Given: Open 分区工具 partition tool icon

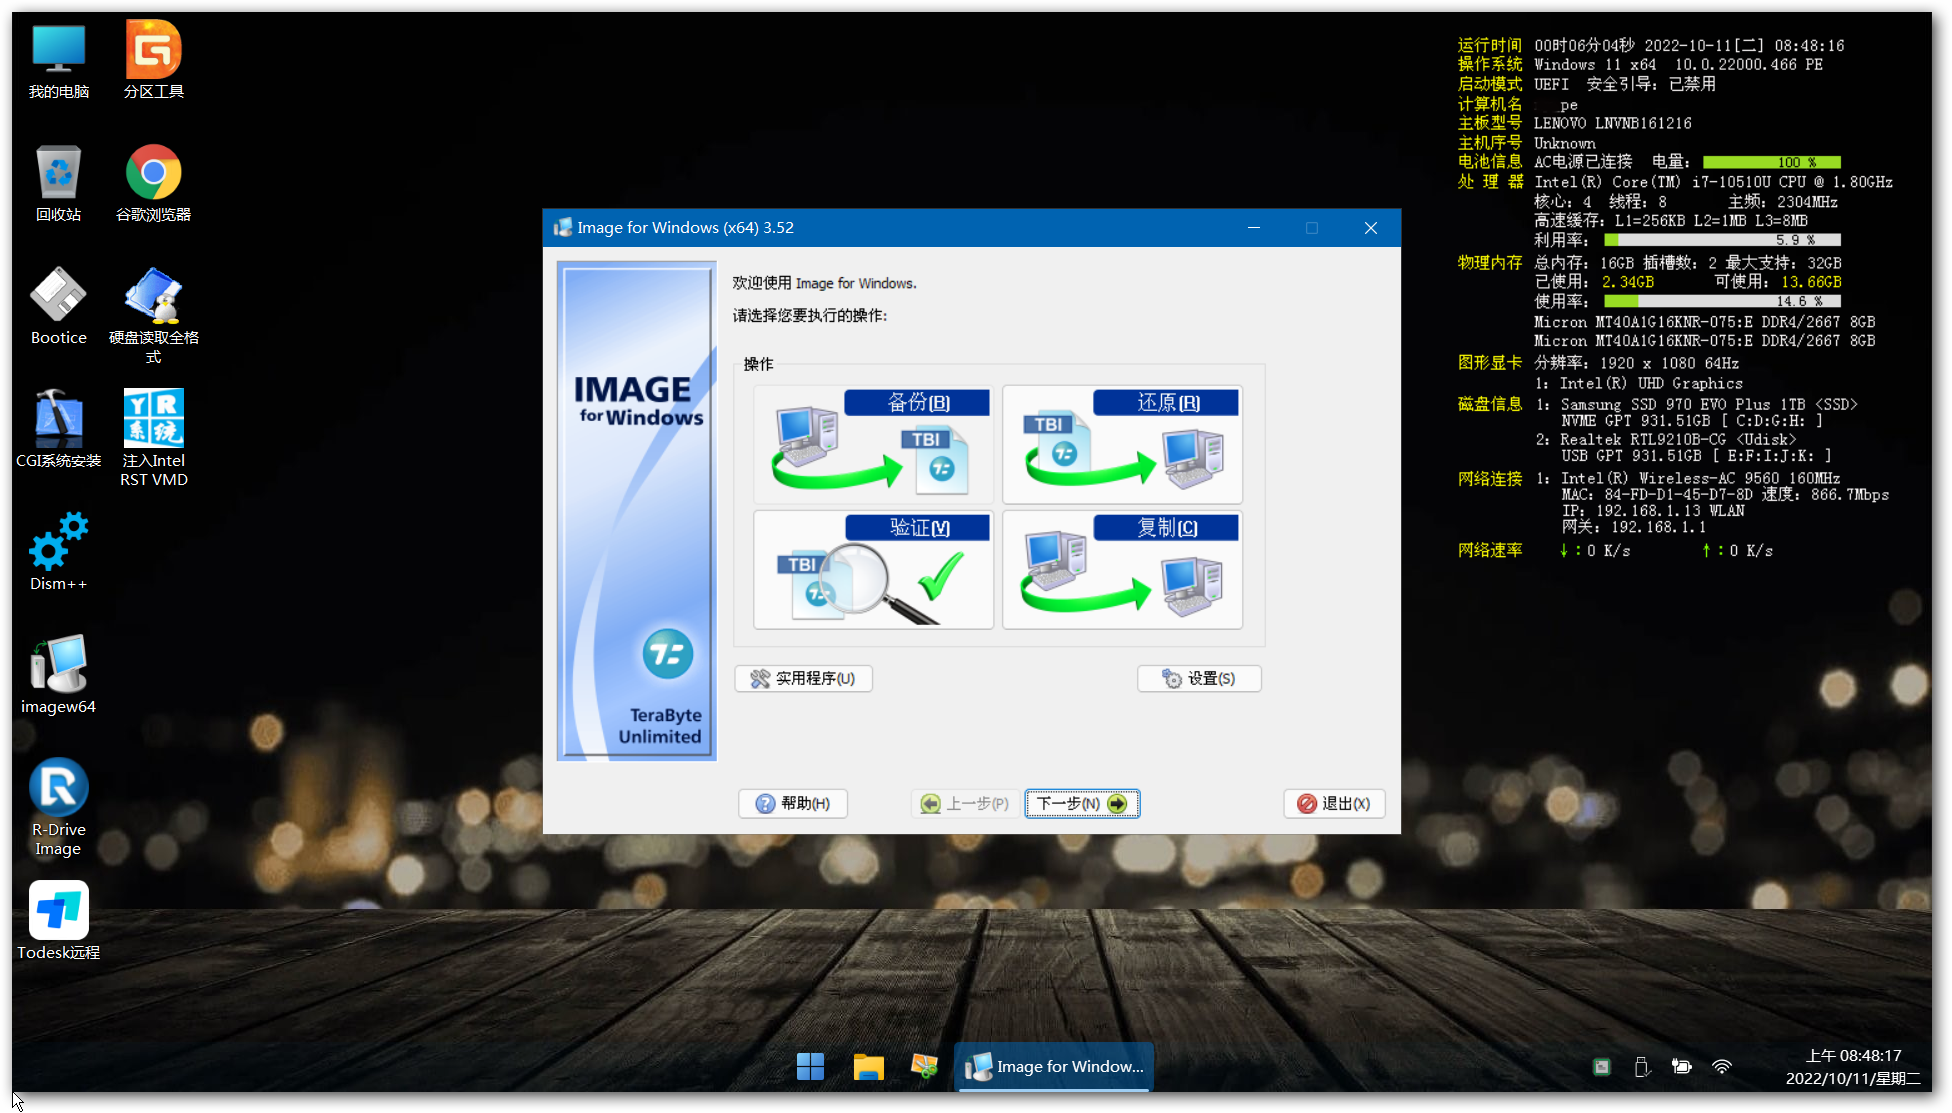Looking at the screenshot, I should click(x=154, y=62).
